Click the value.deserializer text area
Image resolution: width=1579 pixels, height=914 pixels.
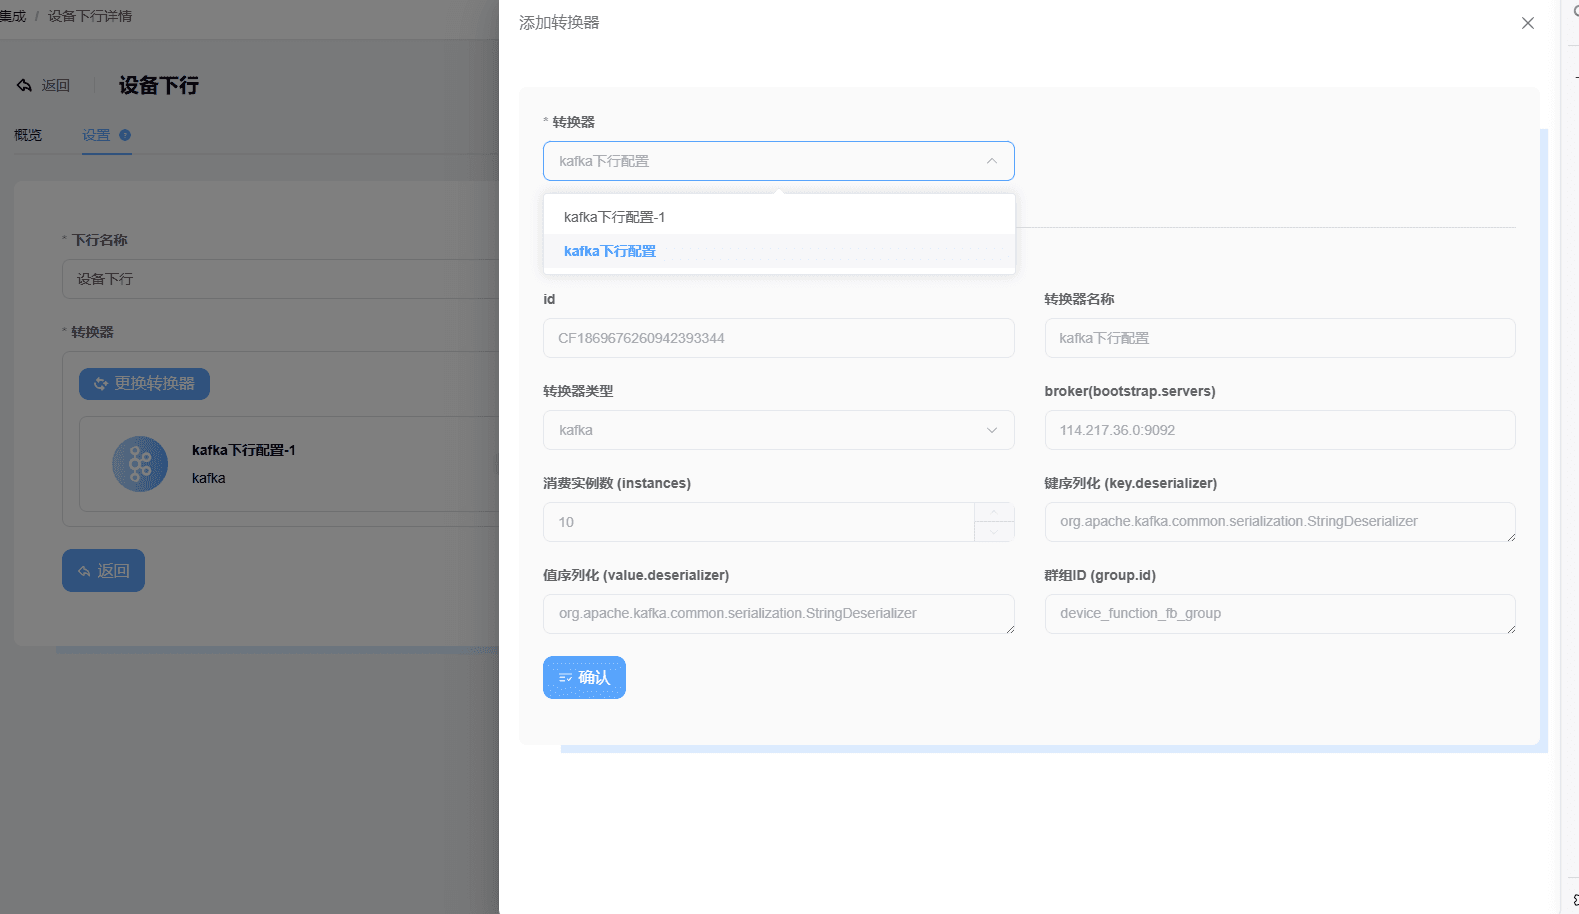pos(779,614)
